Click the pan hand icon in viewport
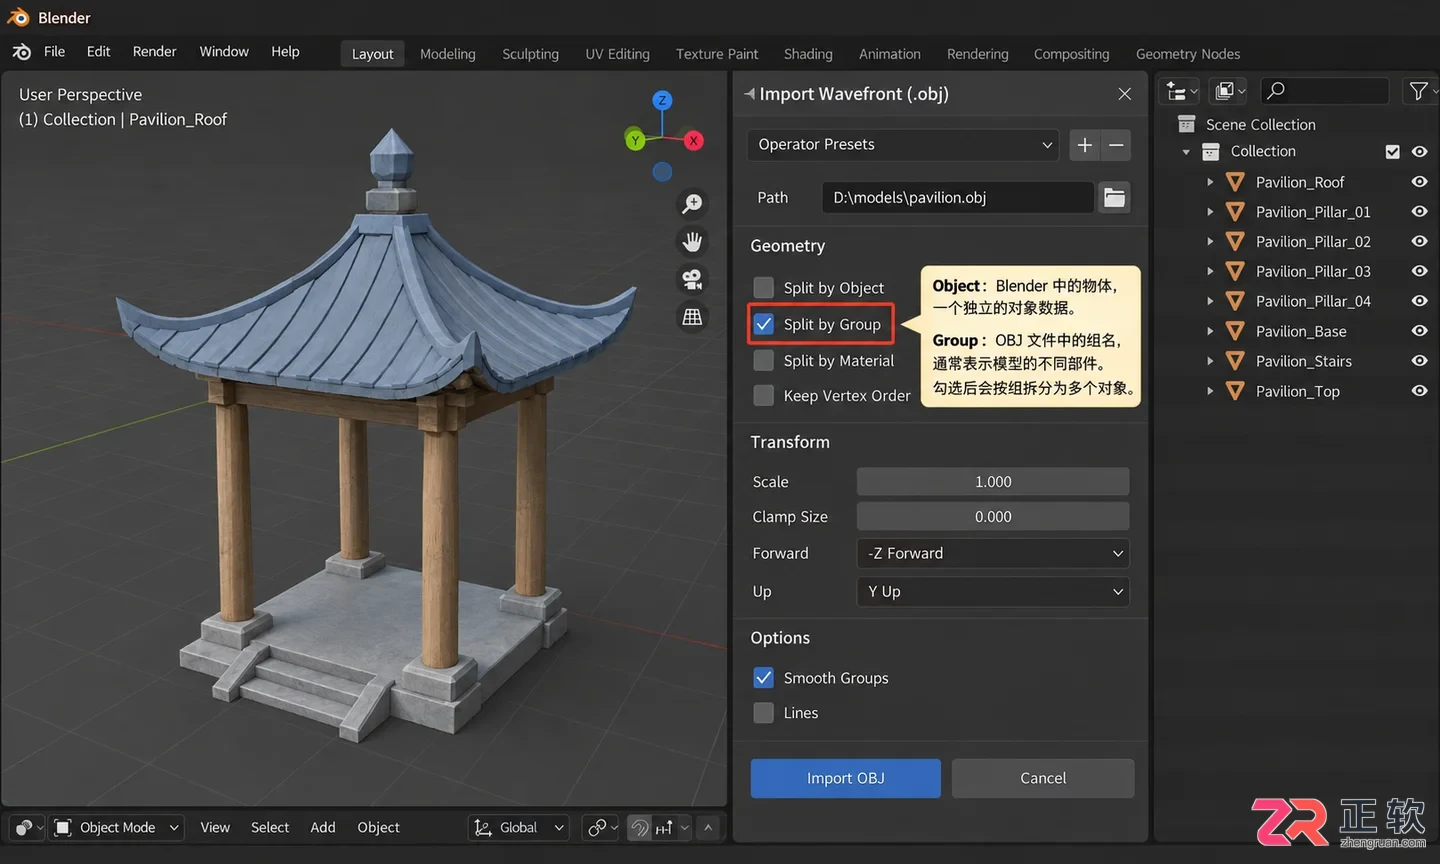The height and width of the screenshot is (864, 1440). tap(692, 242)
